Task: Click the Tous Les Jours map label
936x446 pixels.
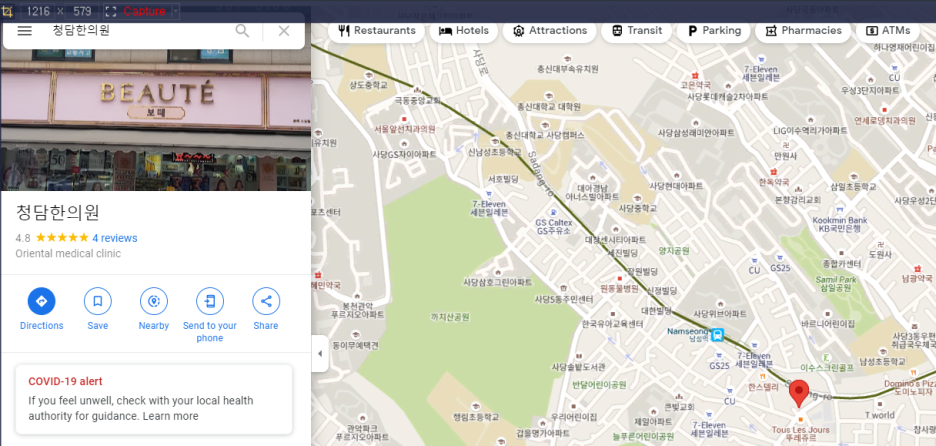Action: coord(800,433)
